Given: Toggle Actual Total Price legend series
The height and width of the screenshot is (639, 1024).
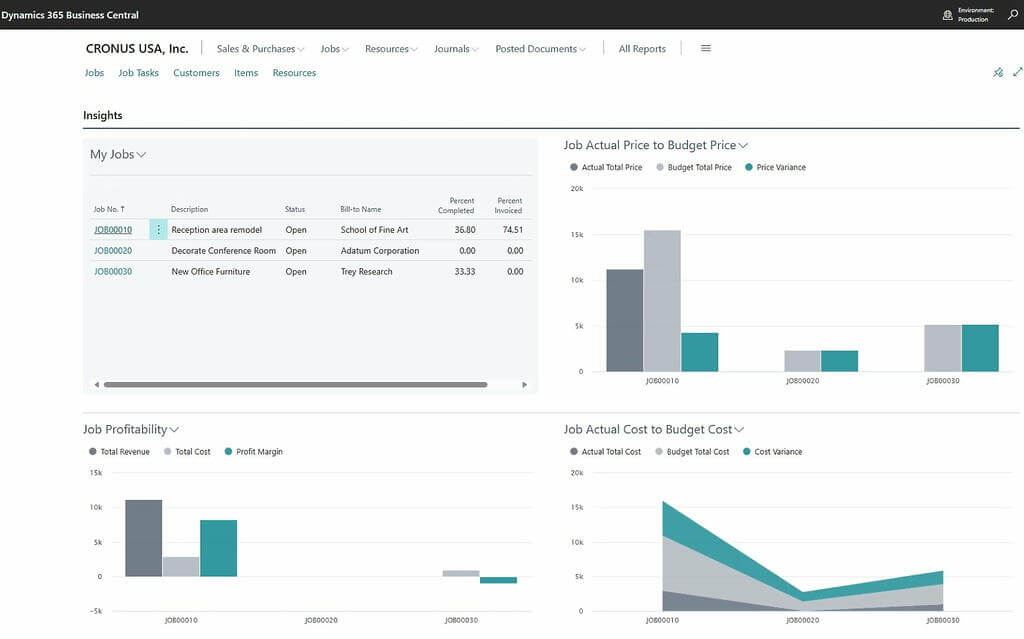Looking at the screenshot, I should point(606,167).
